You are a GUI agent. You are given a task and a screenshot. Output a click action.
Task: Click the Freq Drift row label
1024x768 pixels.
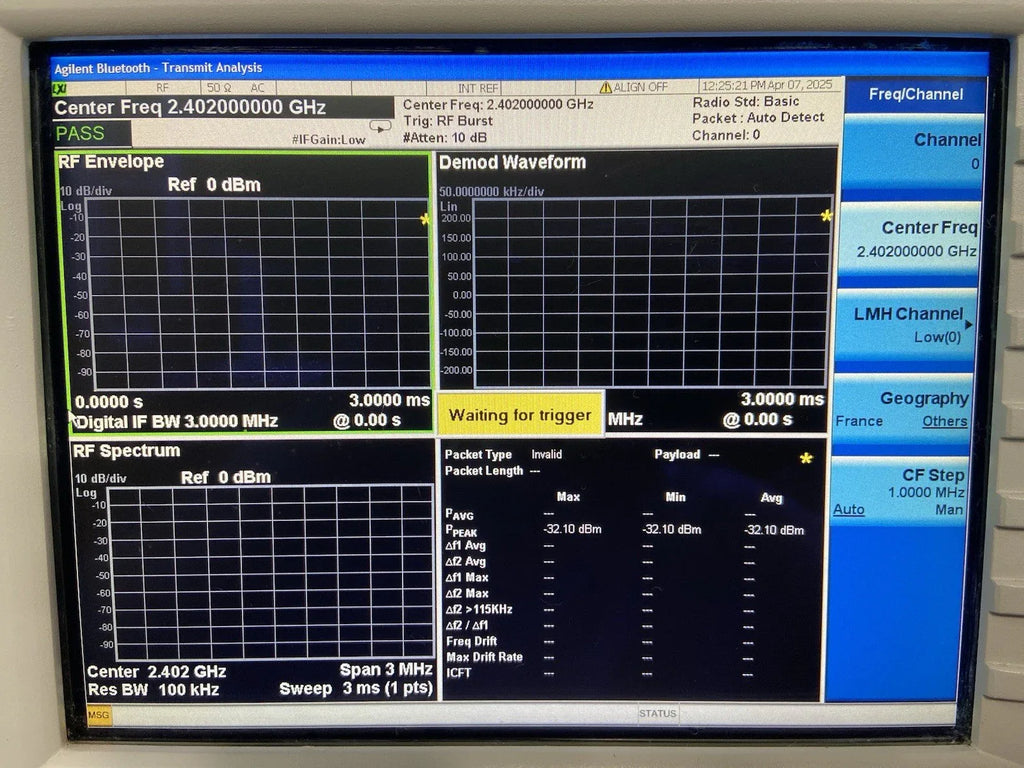tap(472, 641)
